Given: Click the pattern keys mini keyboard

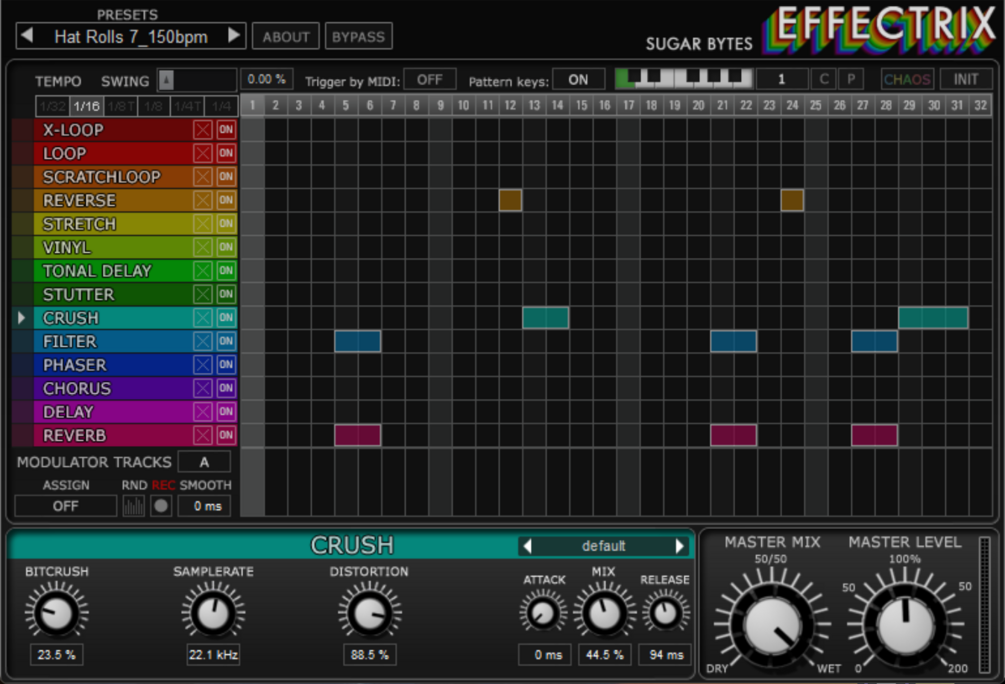Looking at the screenshot, I should [683, 79].
